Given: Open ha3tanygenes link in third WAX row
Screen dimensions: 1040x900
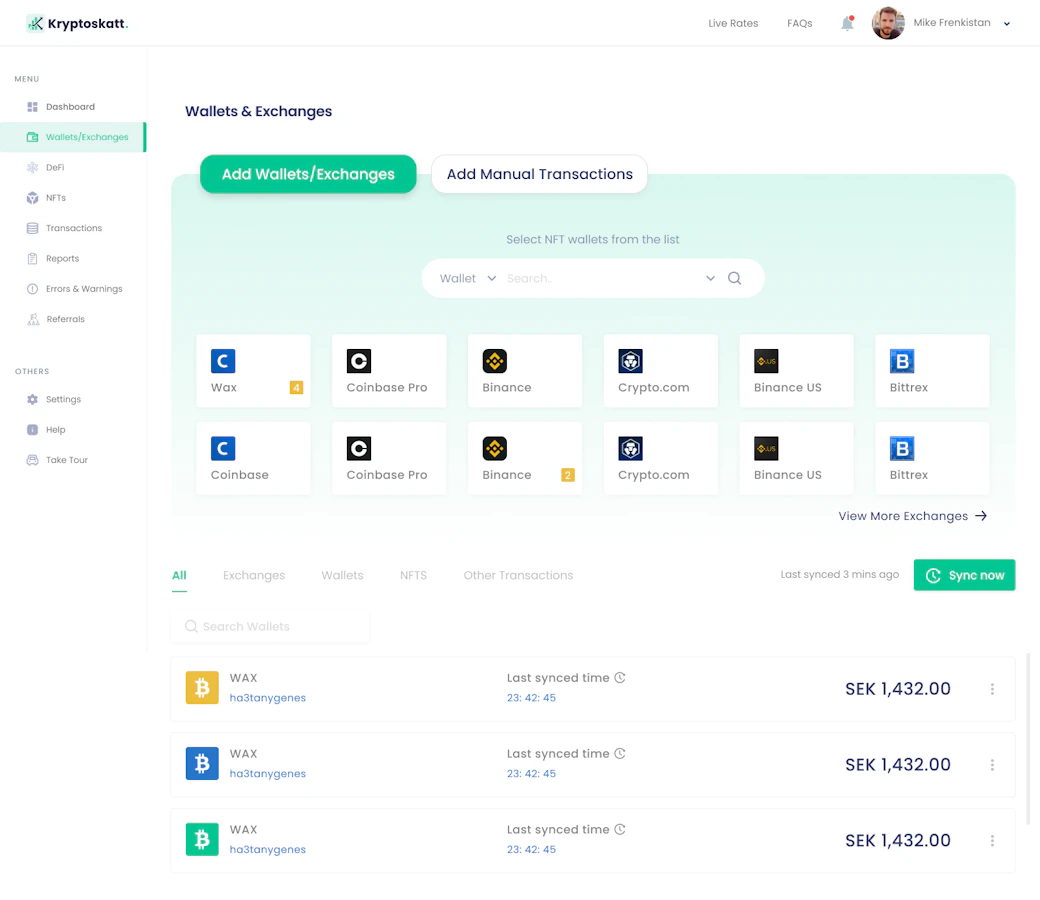Looking at the screenshot, I should 267,850.
